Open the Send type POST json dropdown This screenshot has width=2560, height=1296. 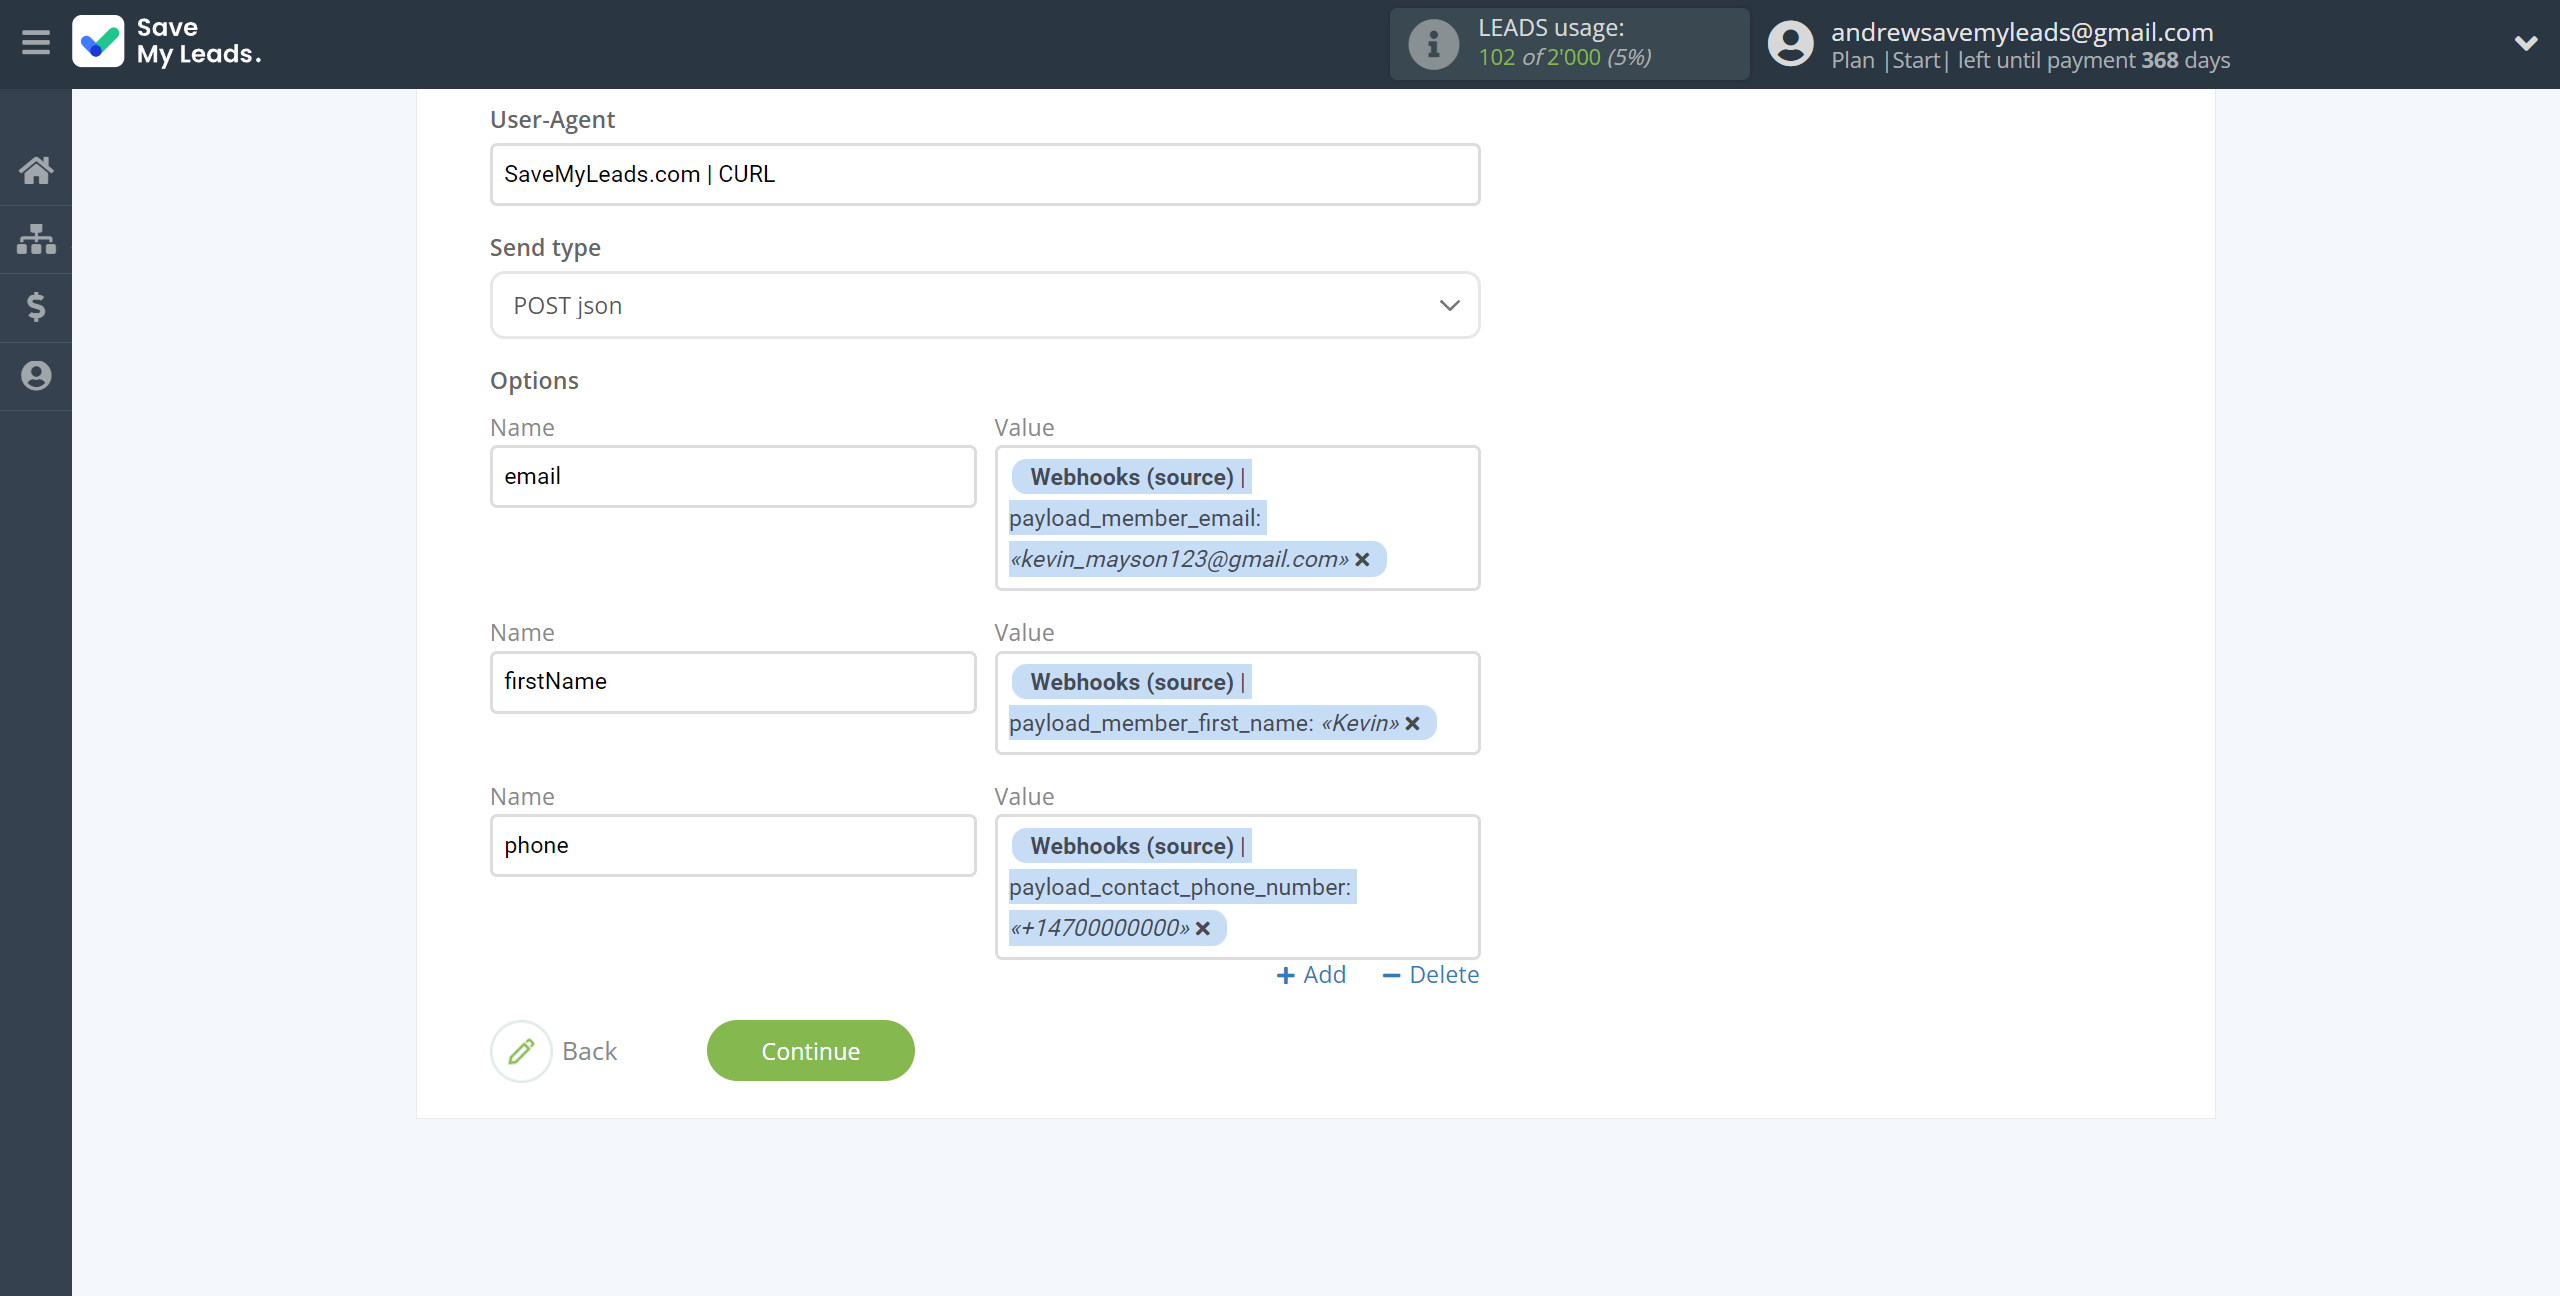point(985,305)
